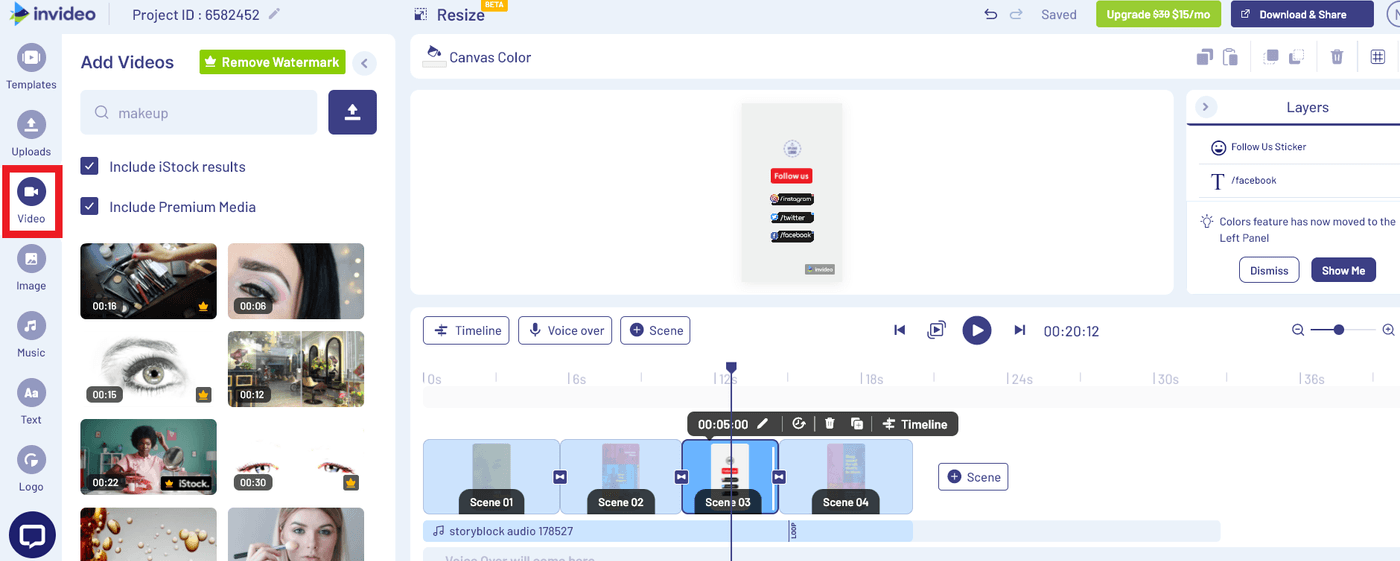1400x561 pixels.
Task: Add a scene with the Scene button after Scene 04
Action: tap(973, 477)
